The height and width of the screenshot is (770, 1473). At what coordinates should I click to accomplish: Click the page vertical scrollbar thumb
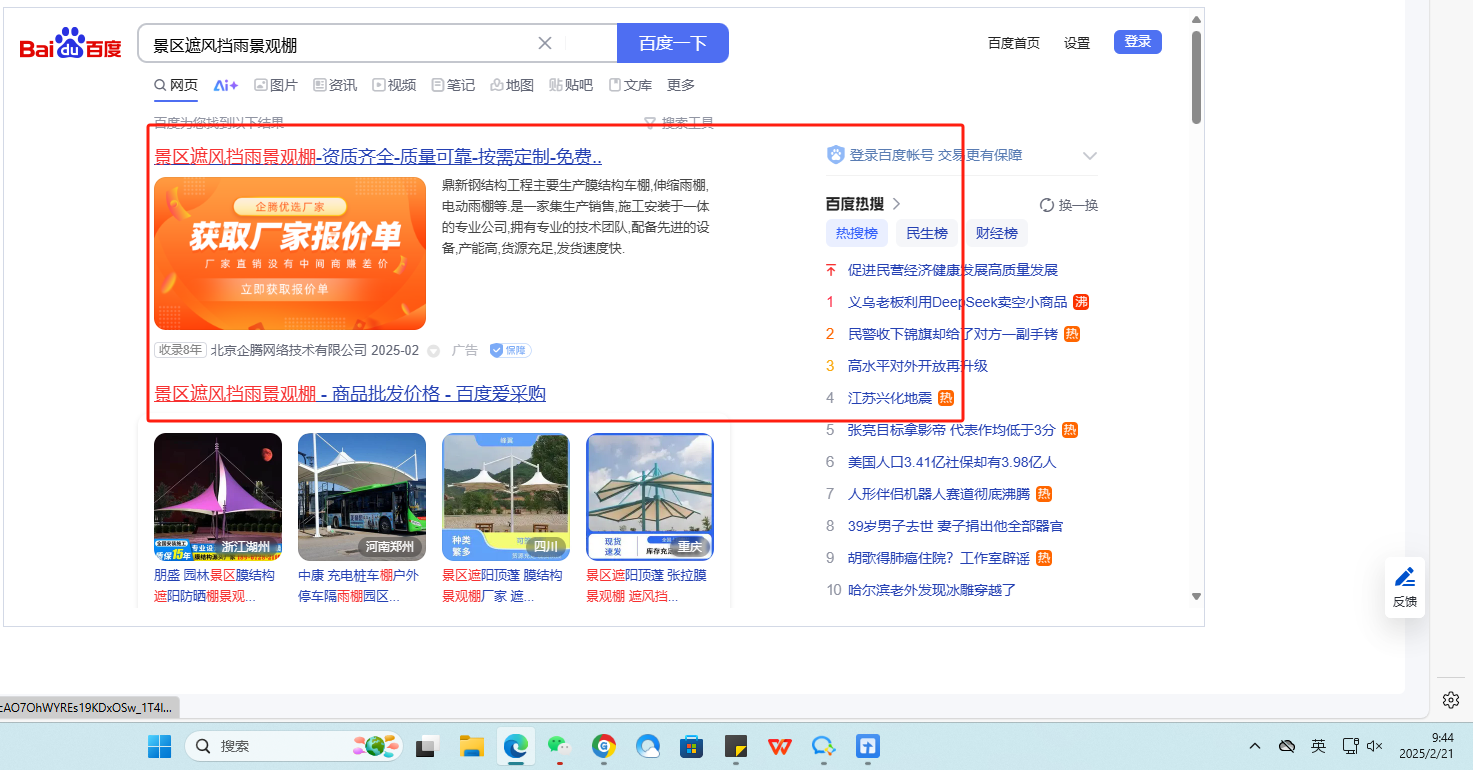[1196, 76]
